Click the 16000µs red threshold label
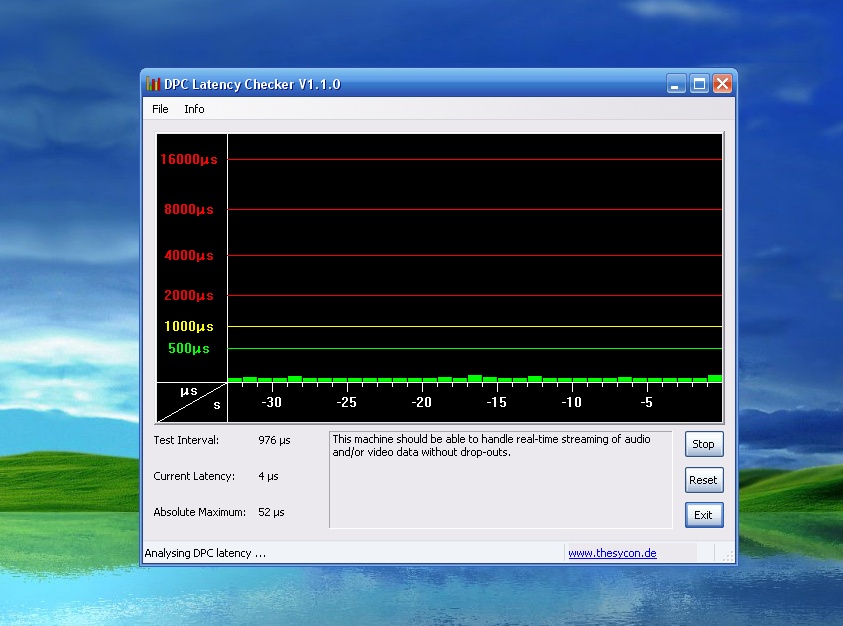The height and width of the screenshot is (626, 843). tap(189, 159)
